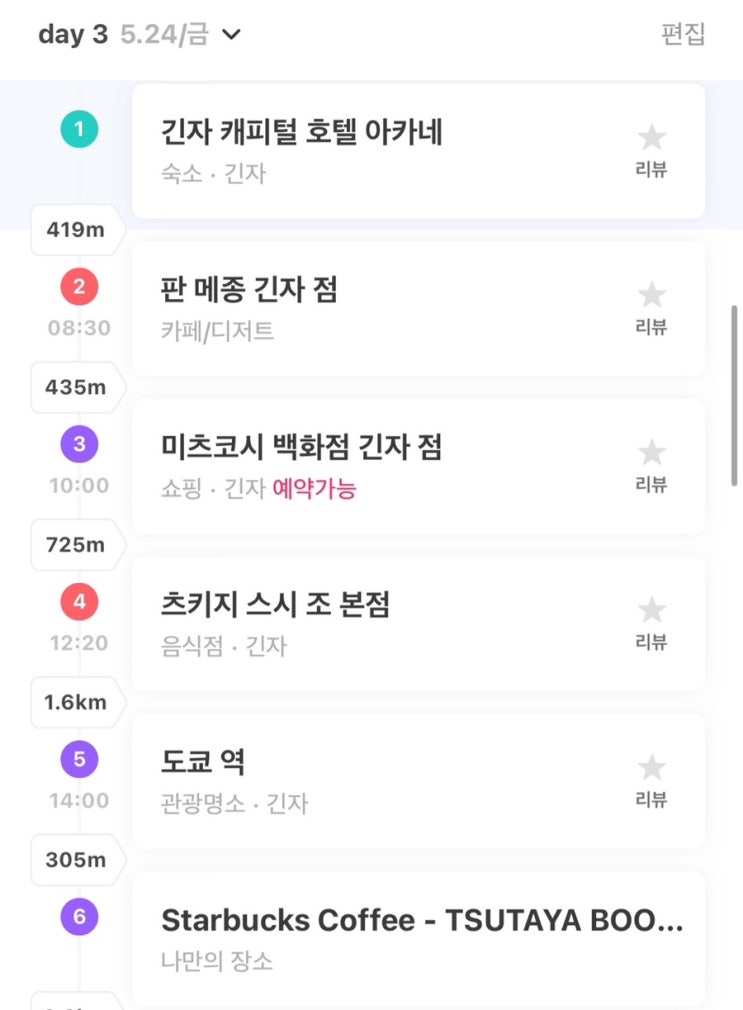
Task: Open the 725m distance tag
Action: tap(75, 545)
